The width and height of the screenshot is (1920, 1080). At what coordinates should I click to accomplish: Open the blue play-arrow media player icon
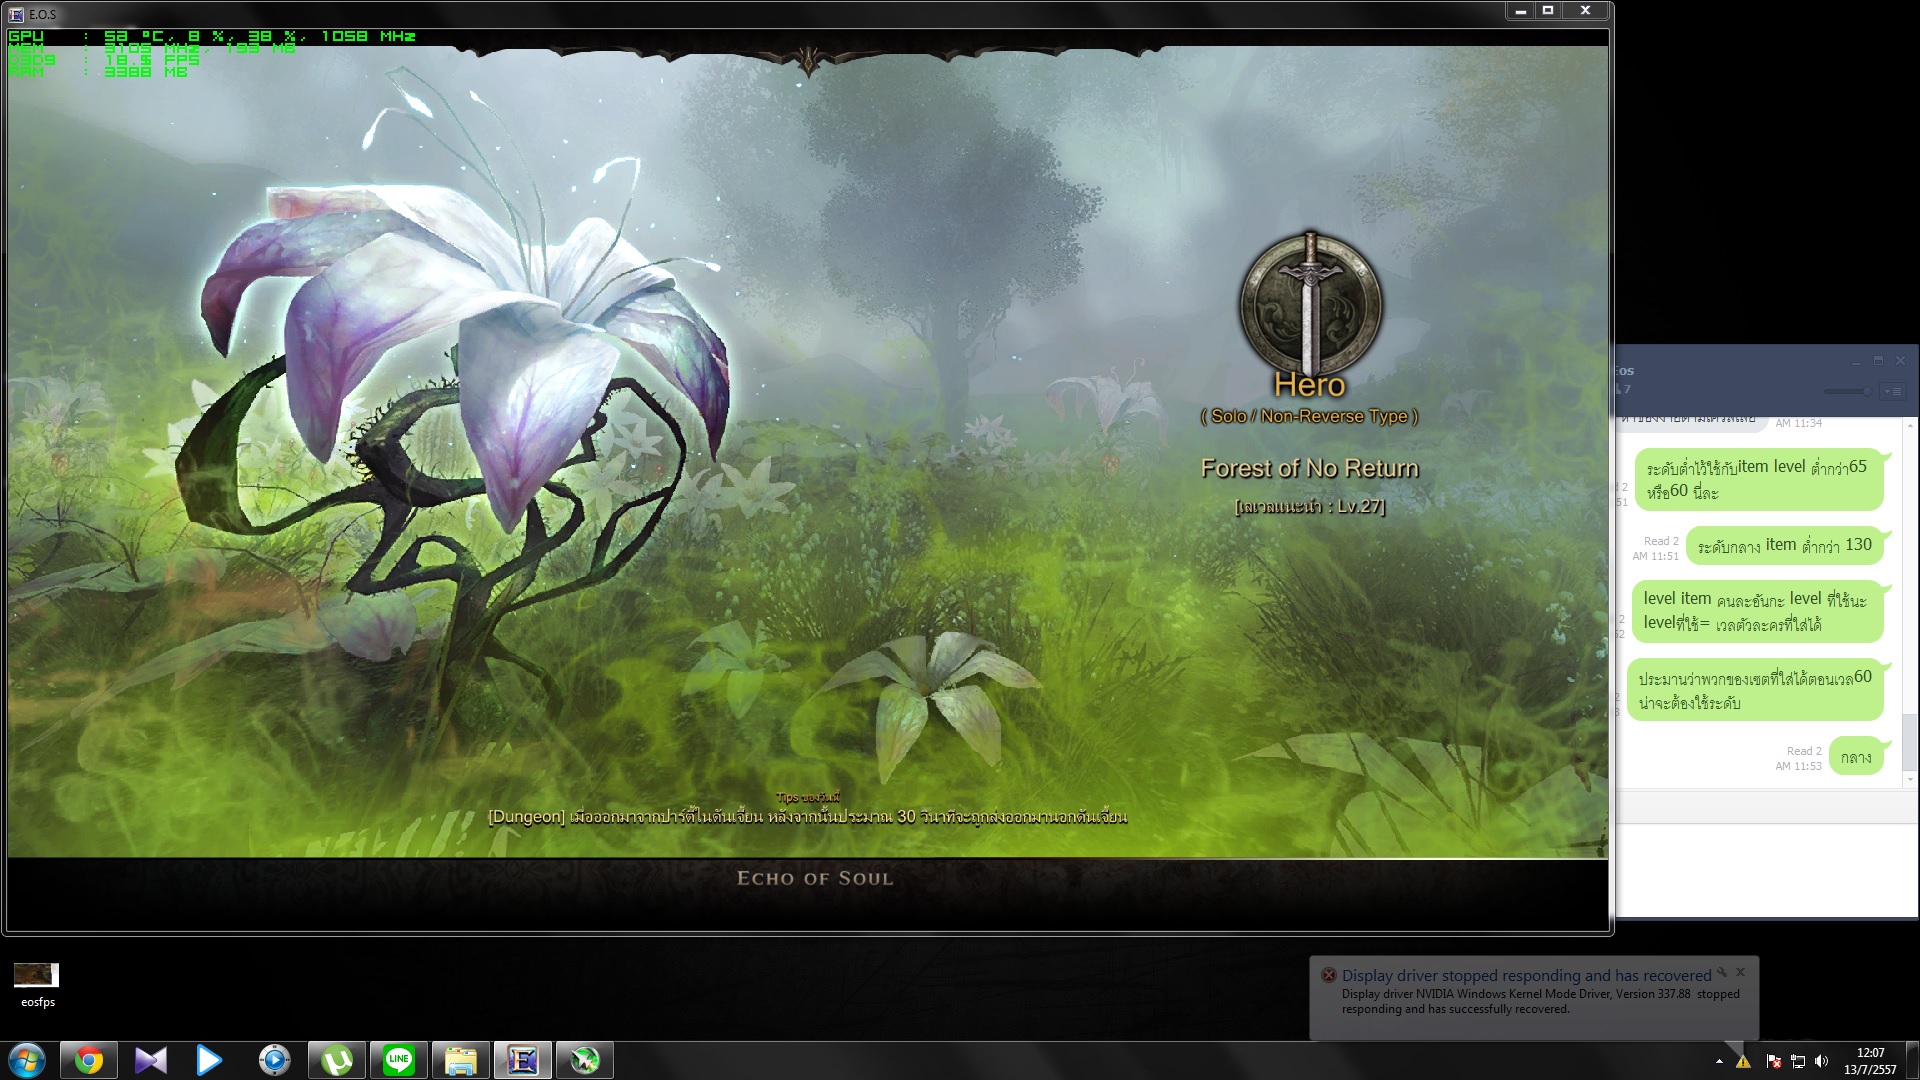pyautogui.click(x=209, y=1060)
